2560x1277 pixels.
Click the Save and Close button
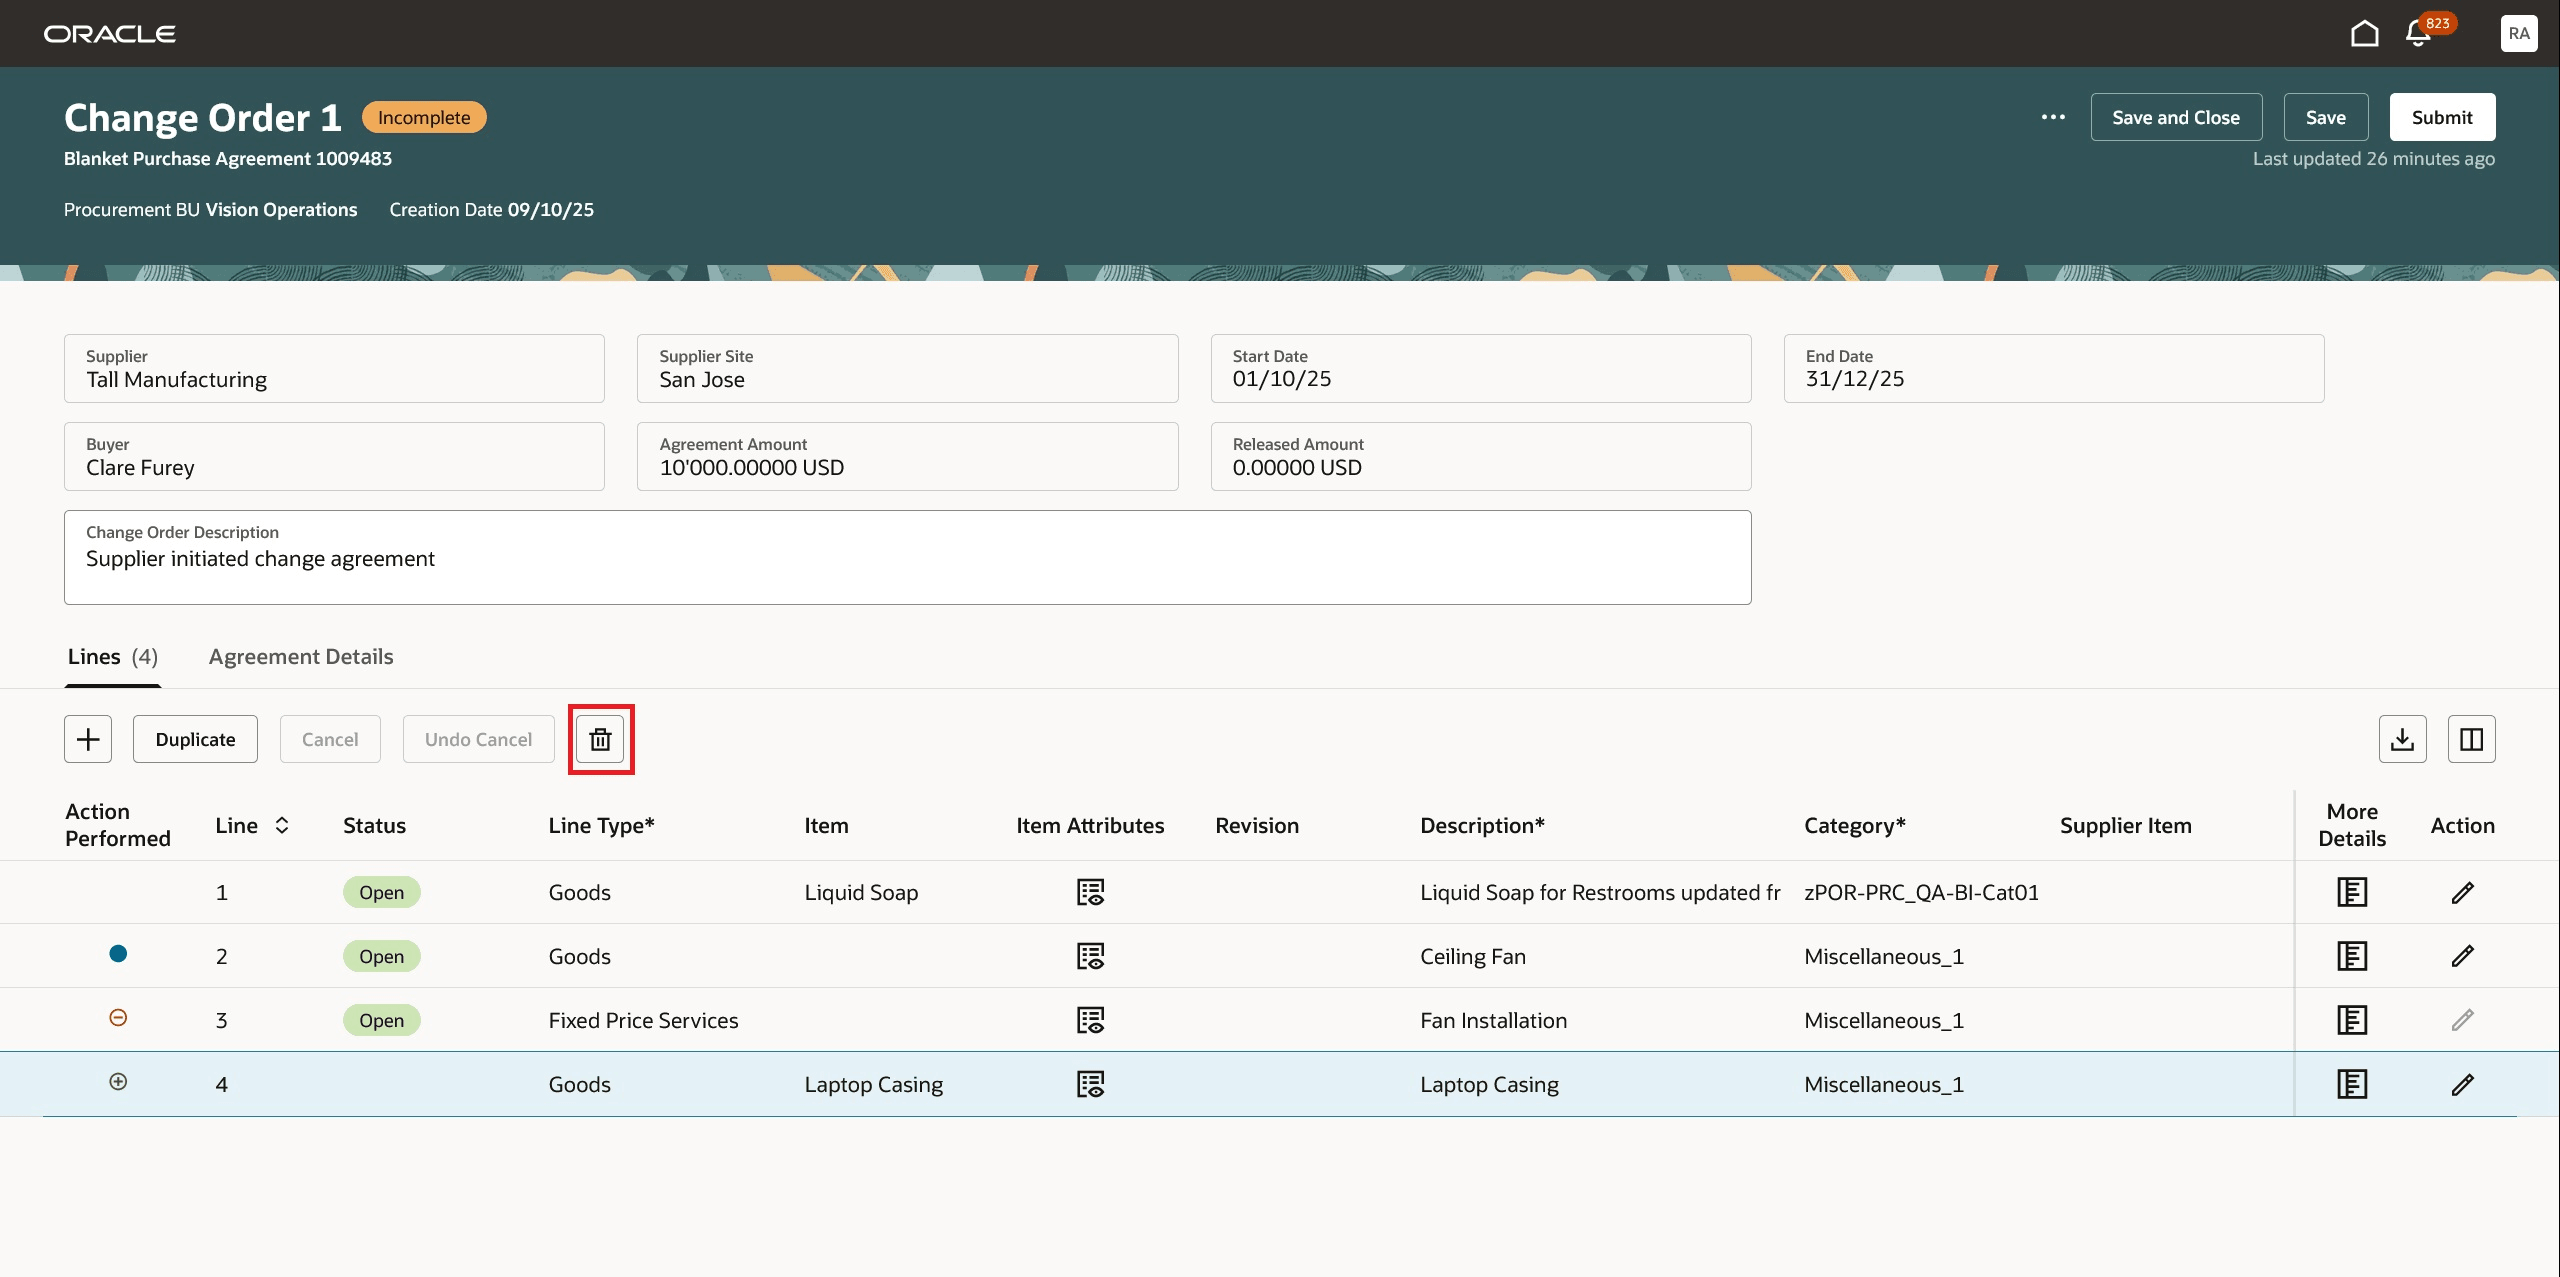pos(2175,117)
